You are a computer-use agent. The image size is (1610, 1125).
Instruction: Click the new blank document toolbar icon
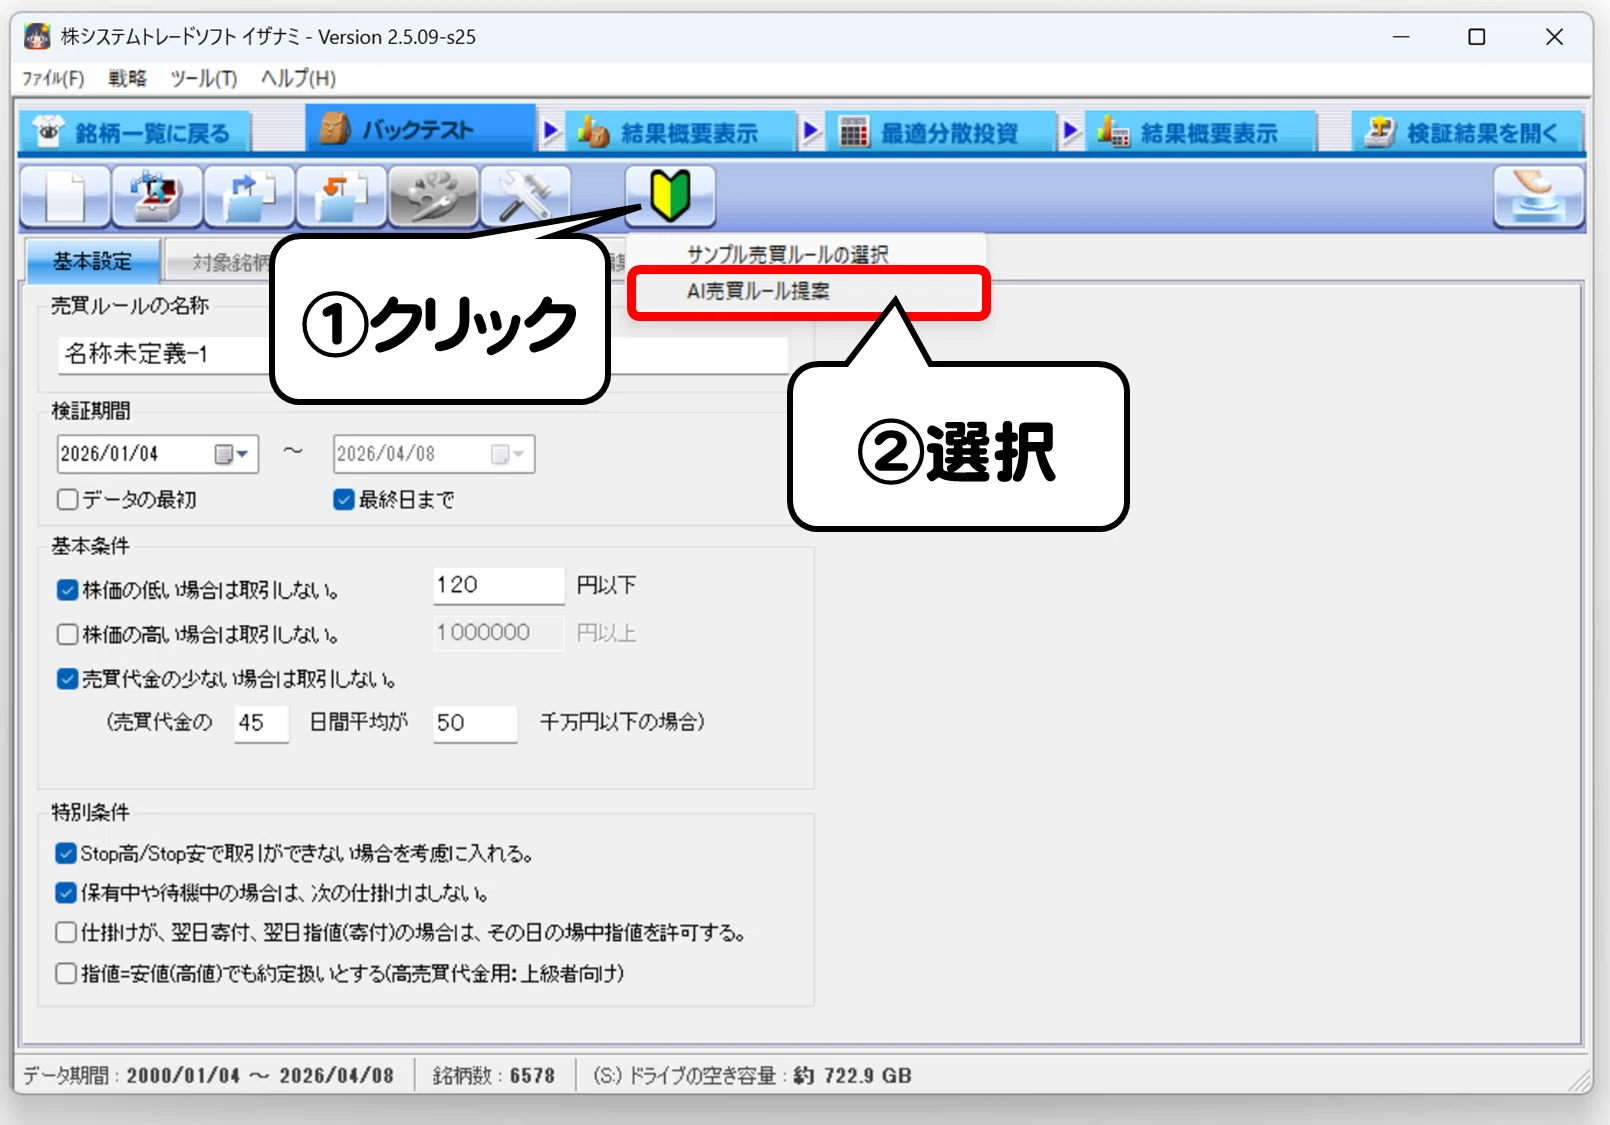click(66, 196)
